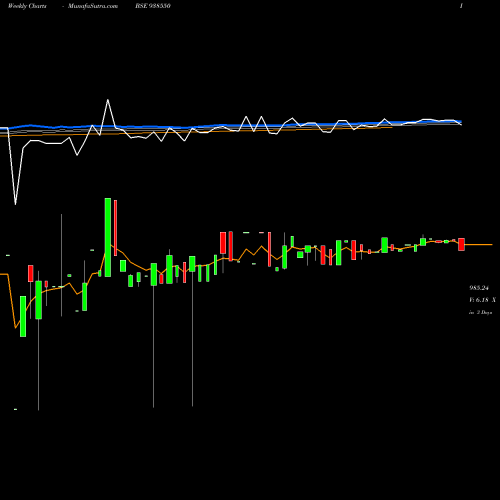Viewport: 500px width, 500px height.
Task: Click the 'V: 6.18 X' volume text
Action: [x=482, y=300]
